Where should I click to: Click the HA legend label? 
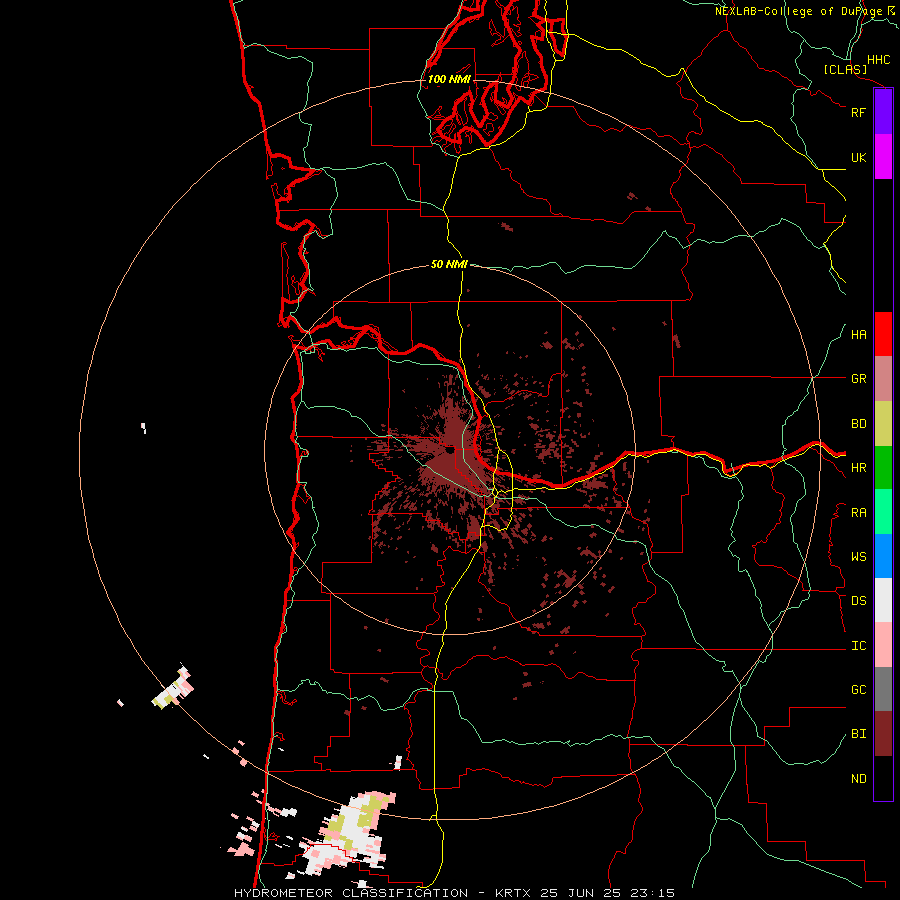(x=858, y=335)
